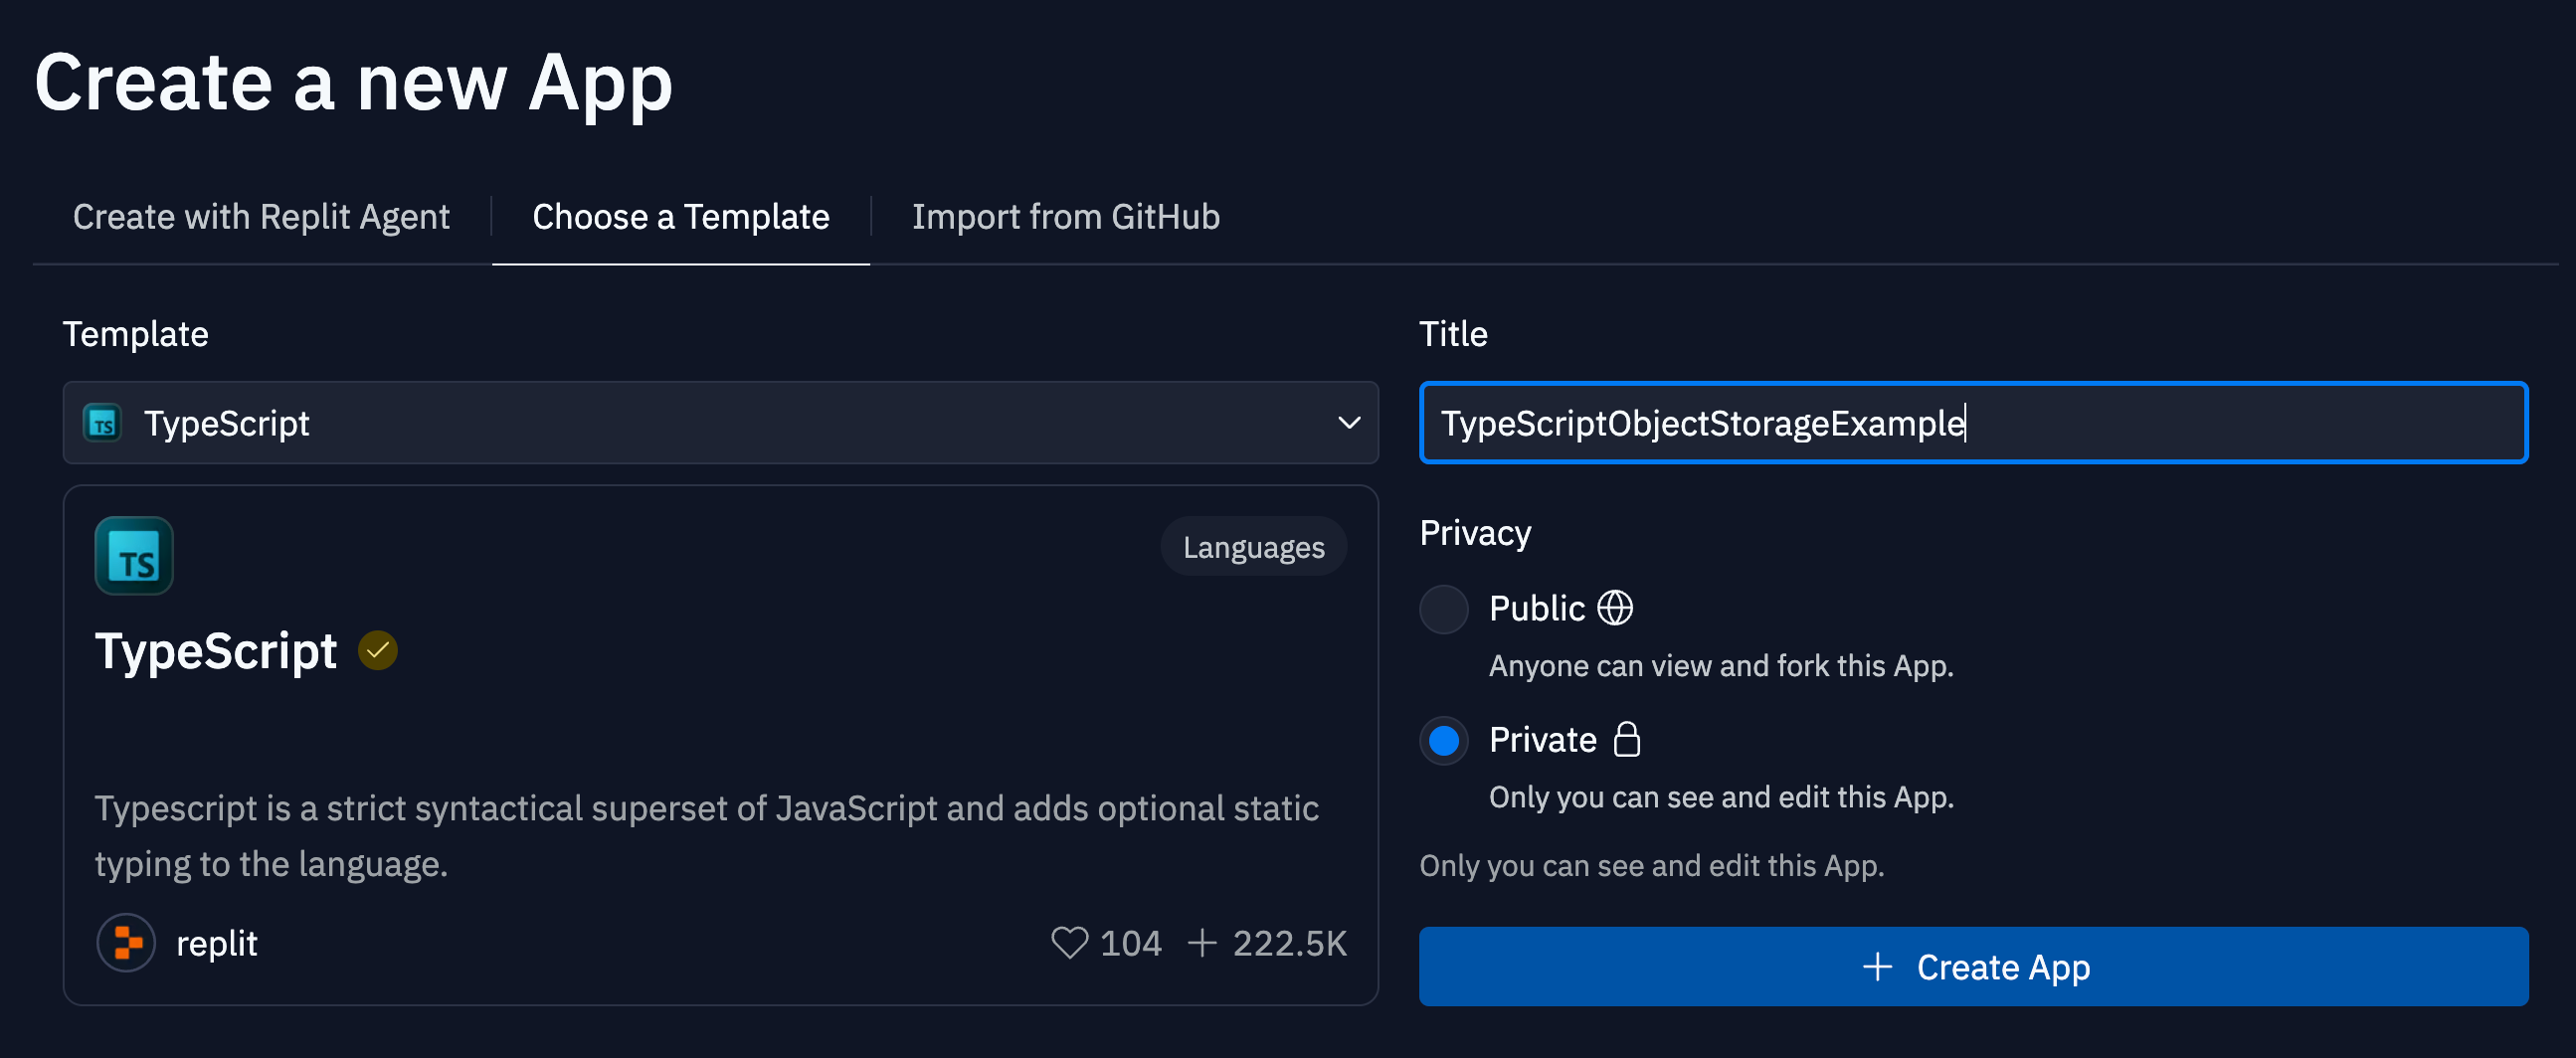Click the Privacy section label

coord(1475,533)
